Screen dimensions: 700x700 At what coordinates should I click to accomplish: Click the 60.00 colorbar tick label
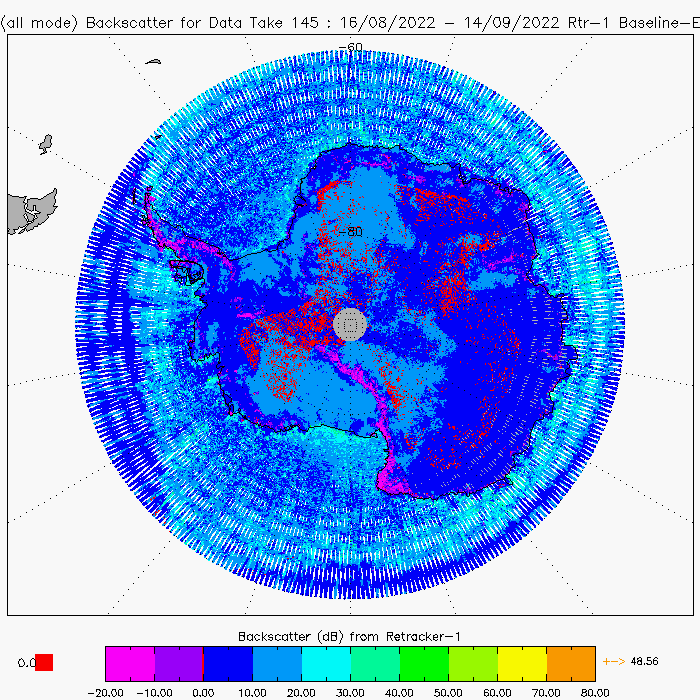coord(497,693)
